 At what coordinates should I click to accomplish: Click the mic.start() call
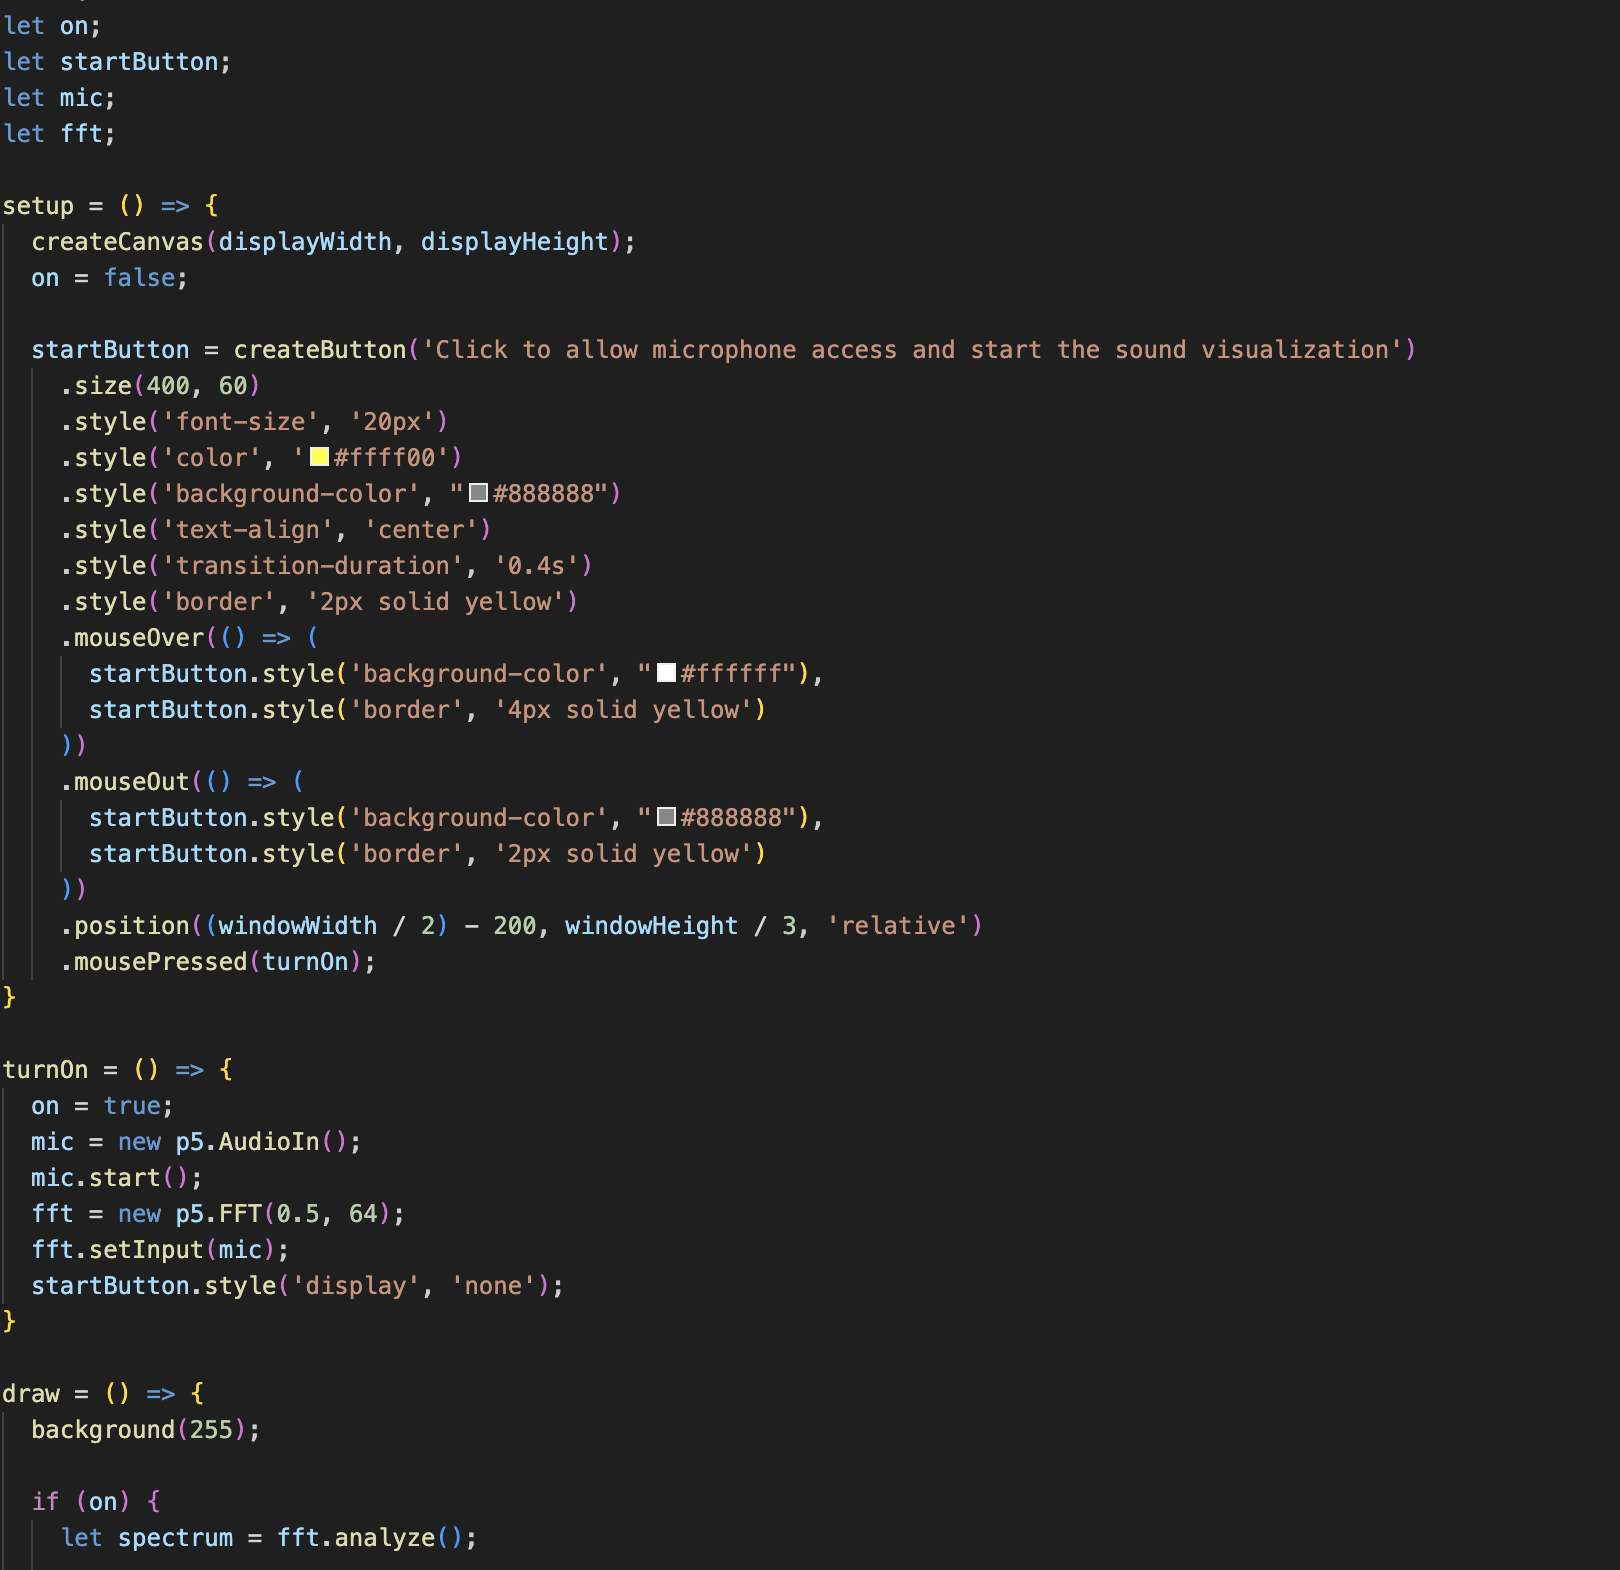(110, 1178)
